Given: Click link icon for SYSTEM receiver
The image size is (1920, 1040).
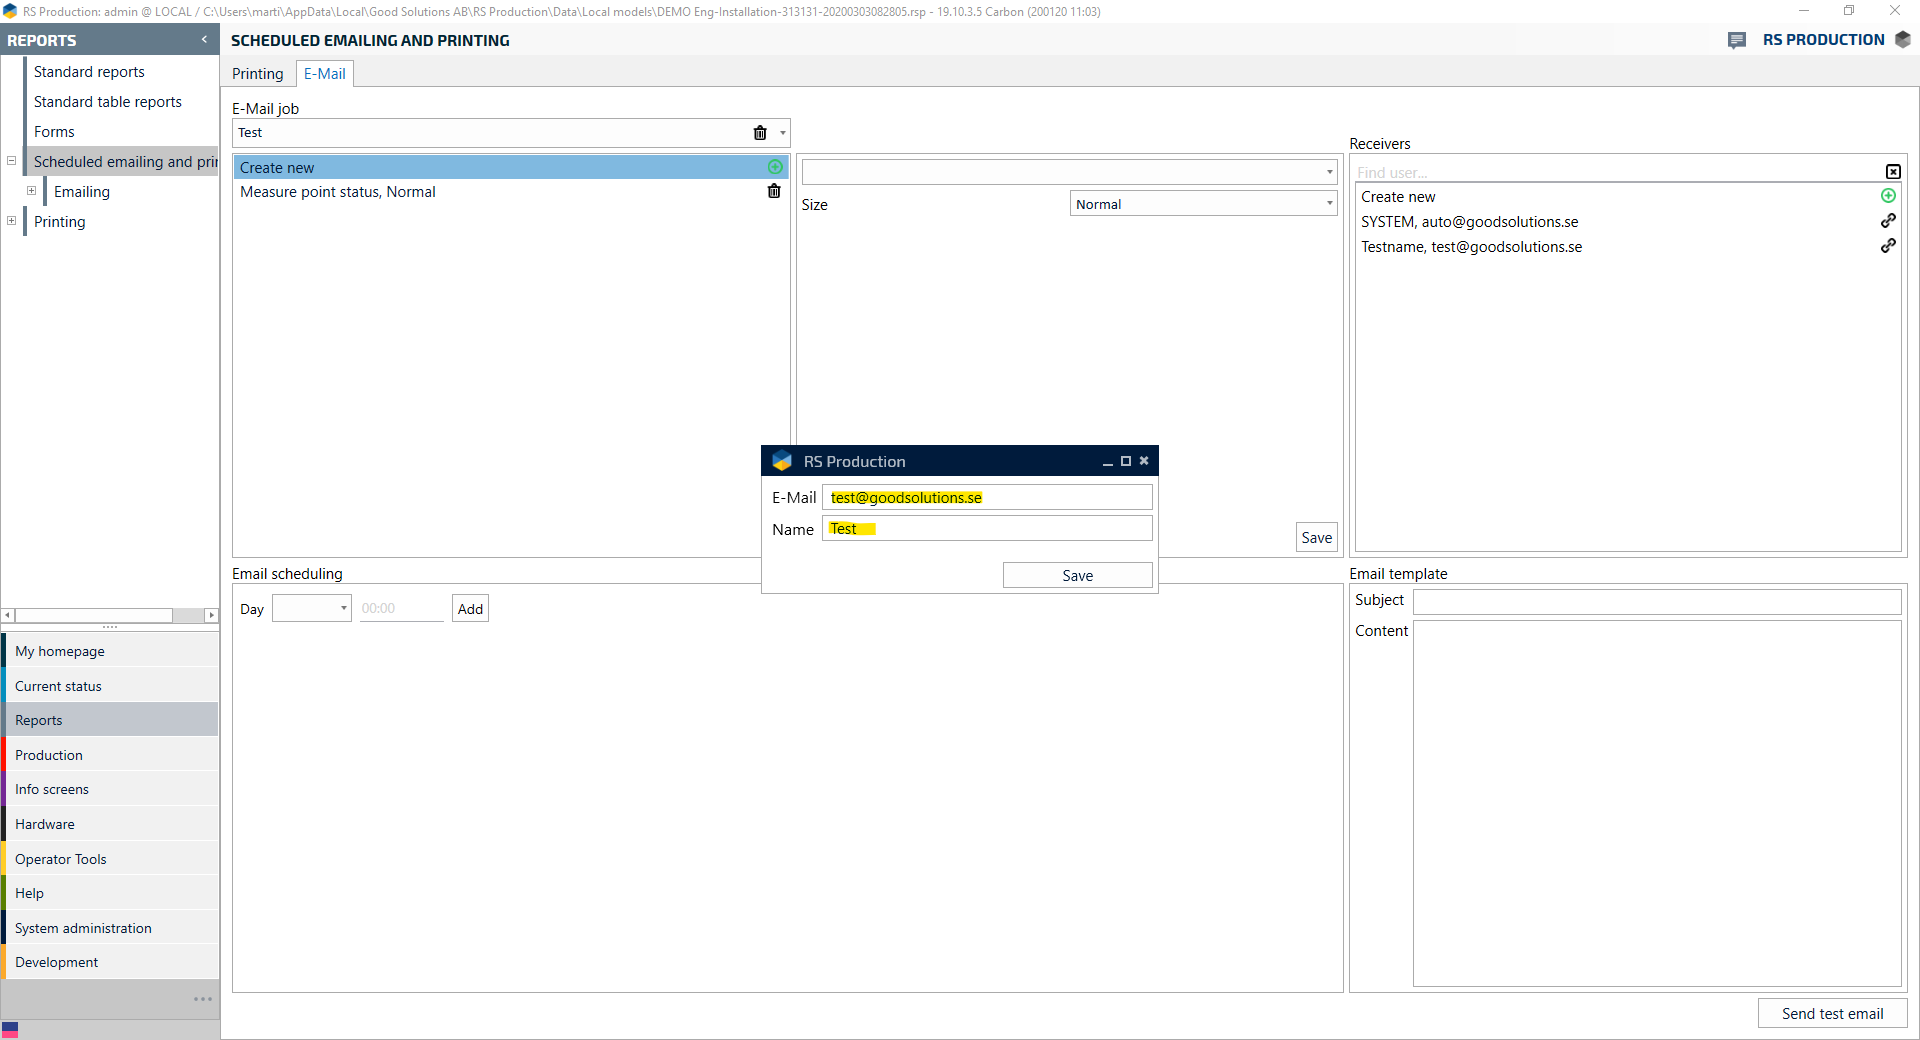Looking at the screenshot, I should click(x=1888, y=221).
